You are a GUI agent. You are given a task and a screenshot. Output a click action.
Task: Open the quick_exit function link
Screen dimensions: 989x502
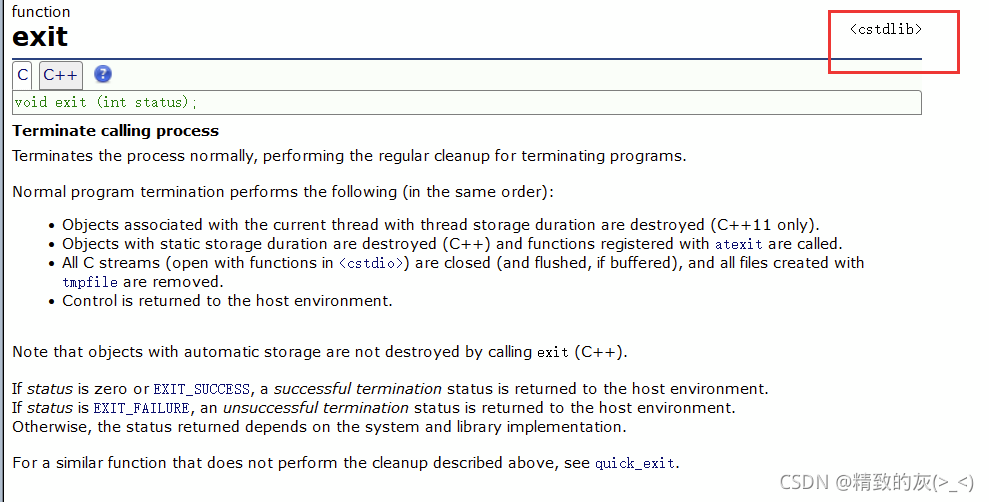635,464
